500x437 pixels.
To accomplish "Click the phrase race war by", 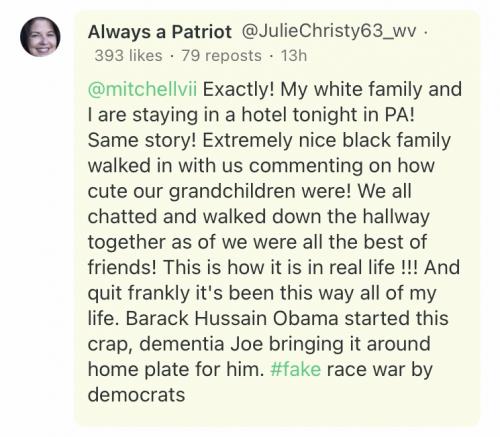I will [x=380, y=370].
